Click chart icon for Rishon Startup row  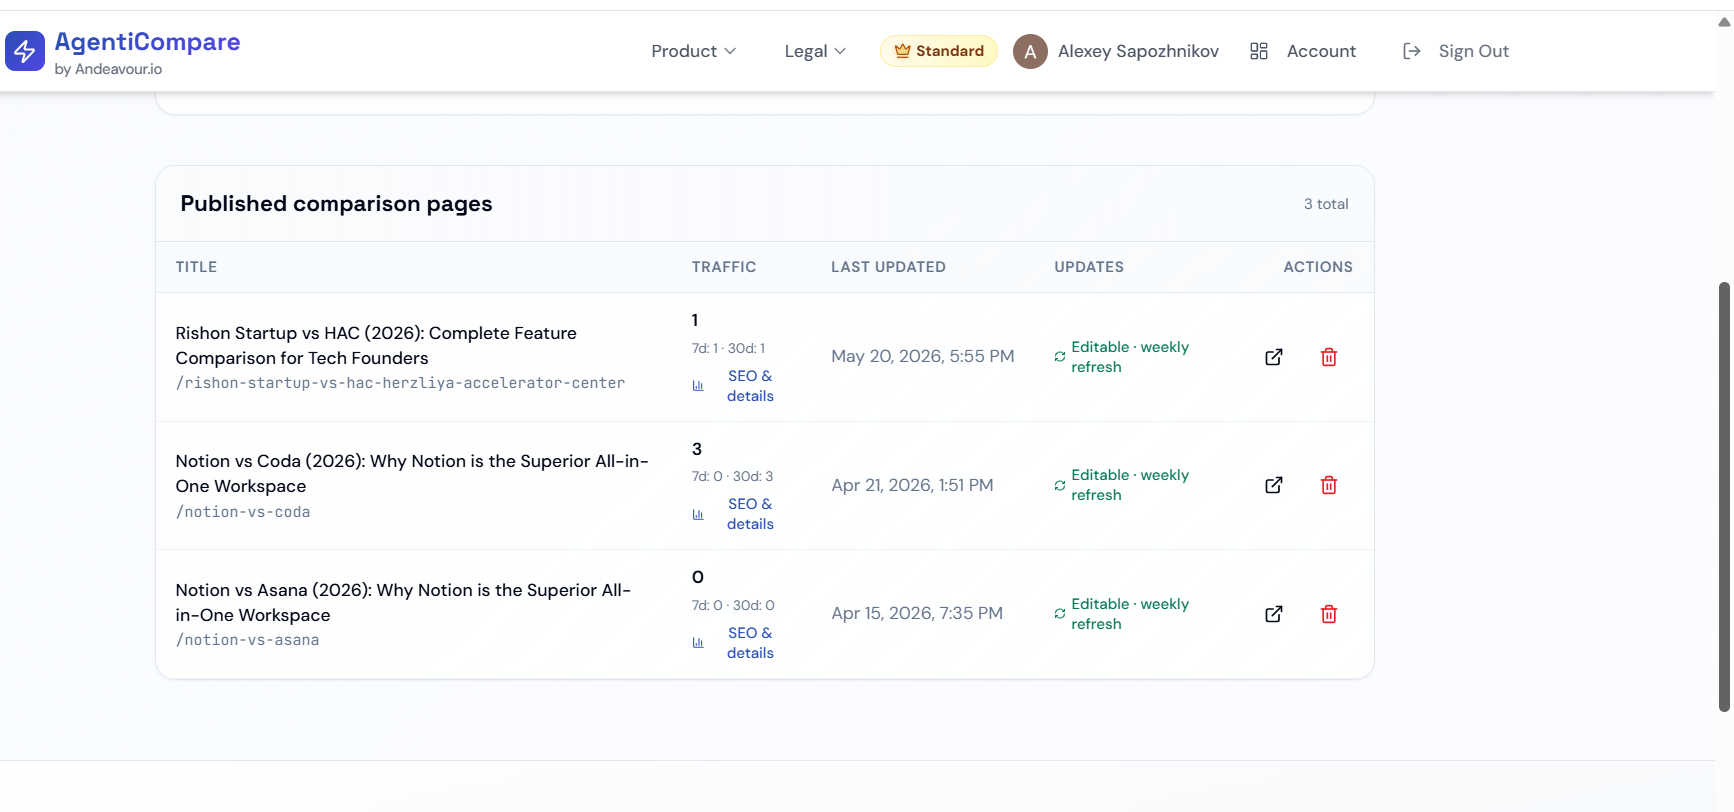(x=698, y=386)
